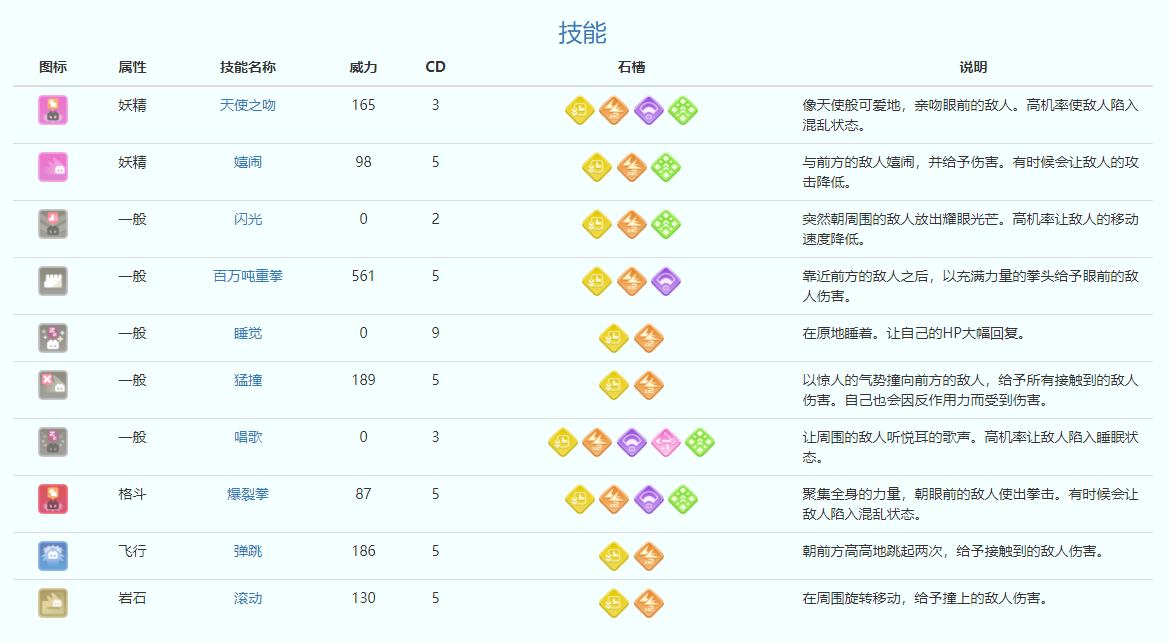
Task: Click the pink skill icon in the 嬉闹 row
Action: point(53,167)
